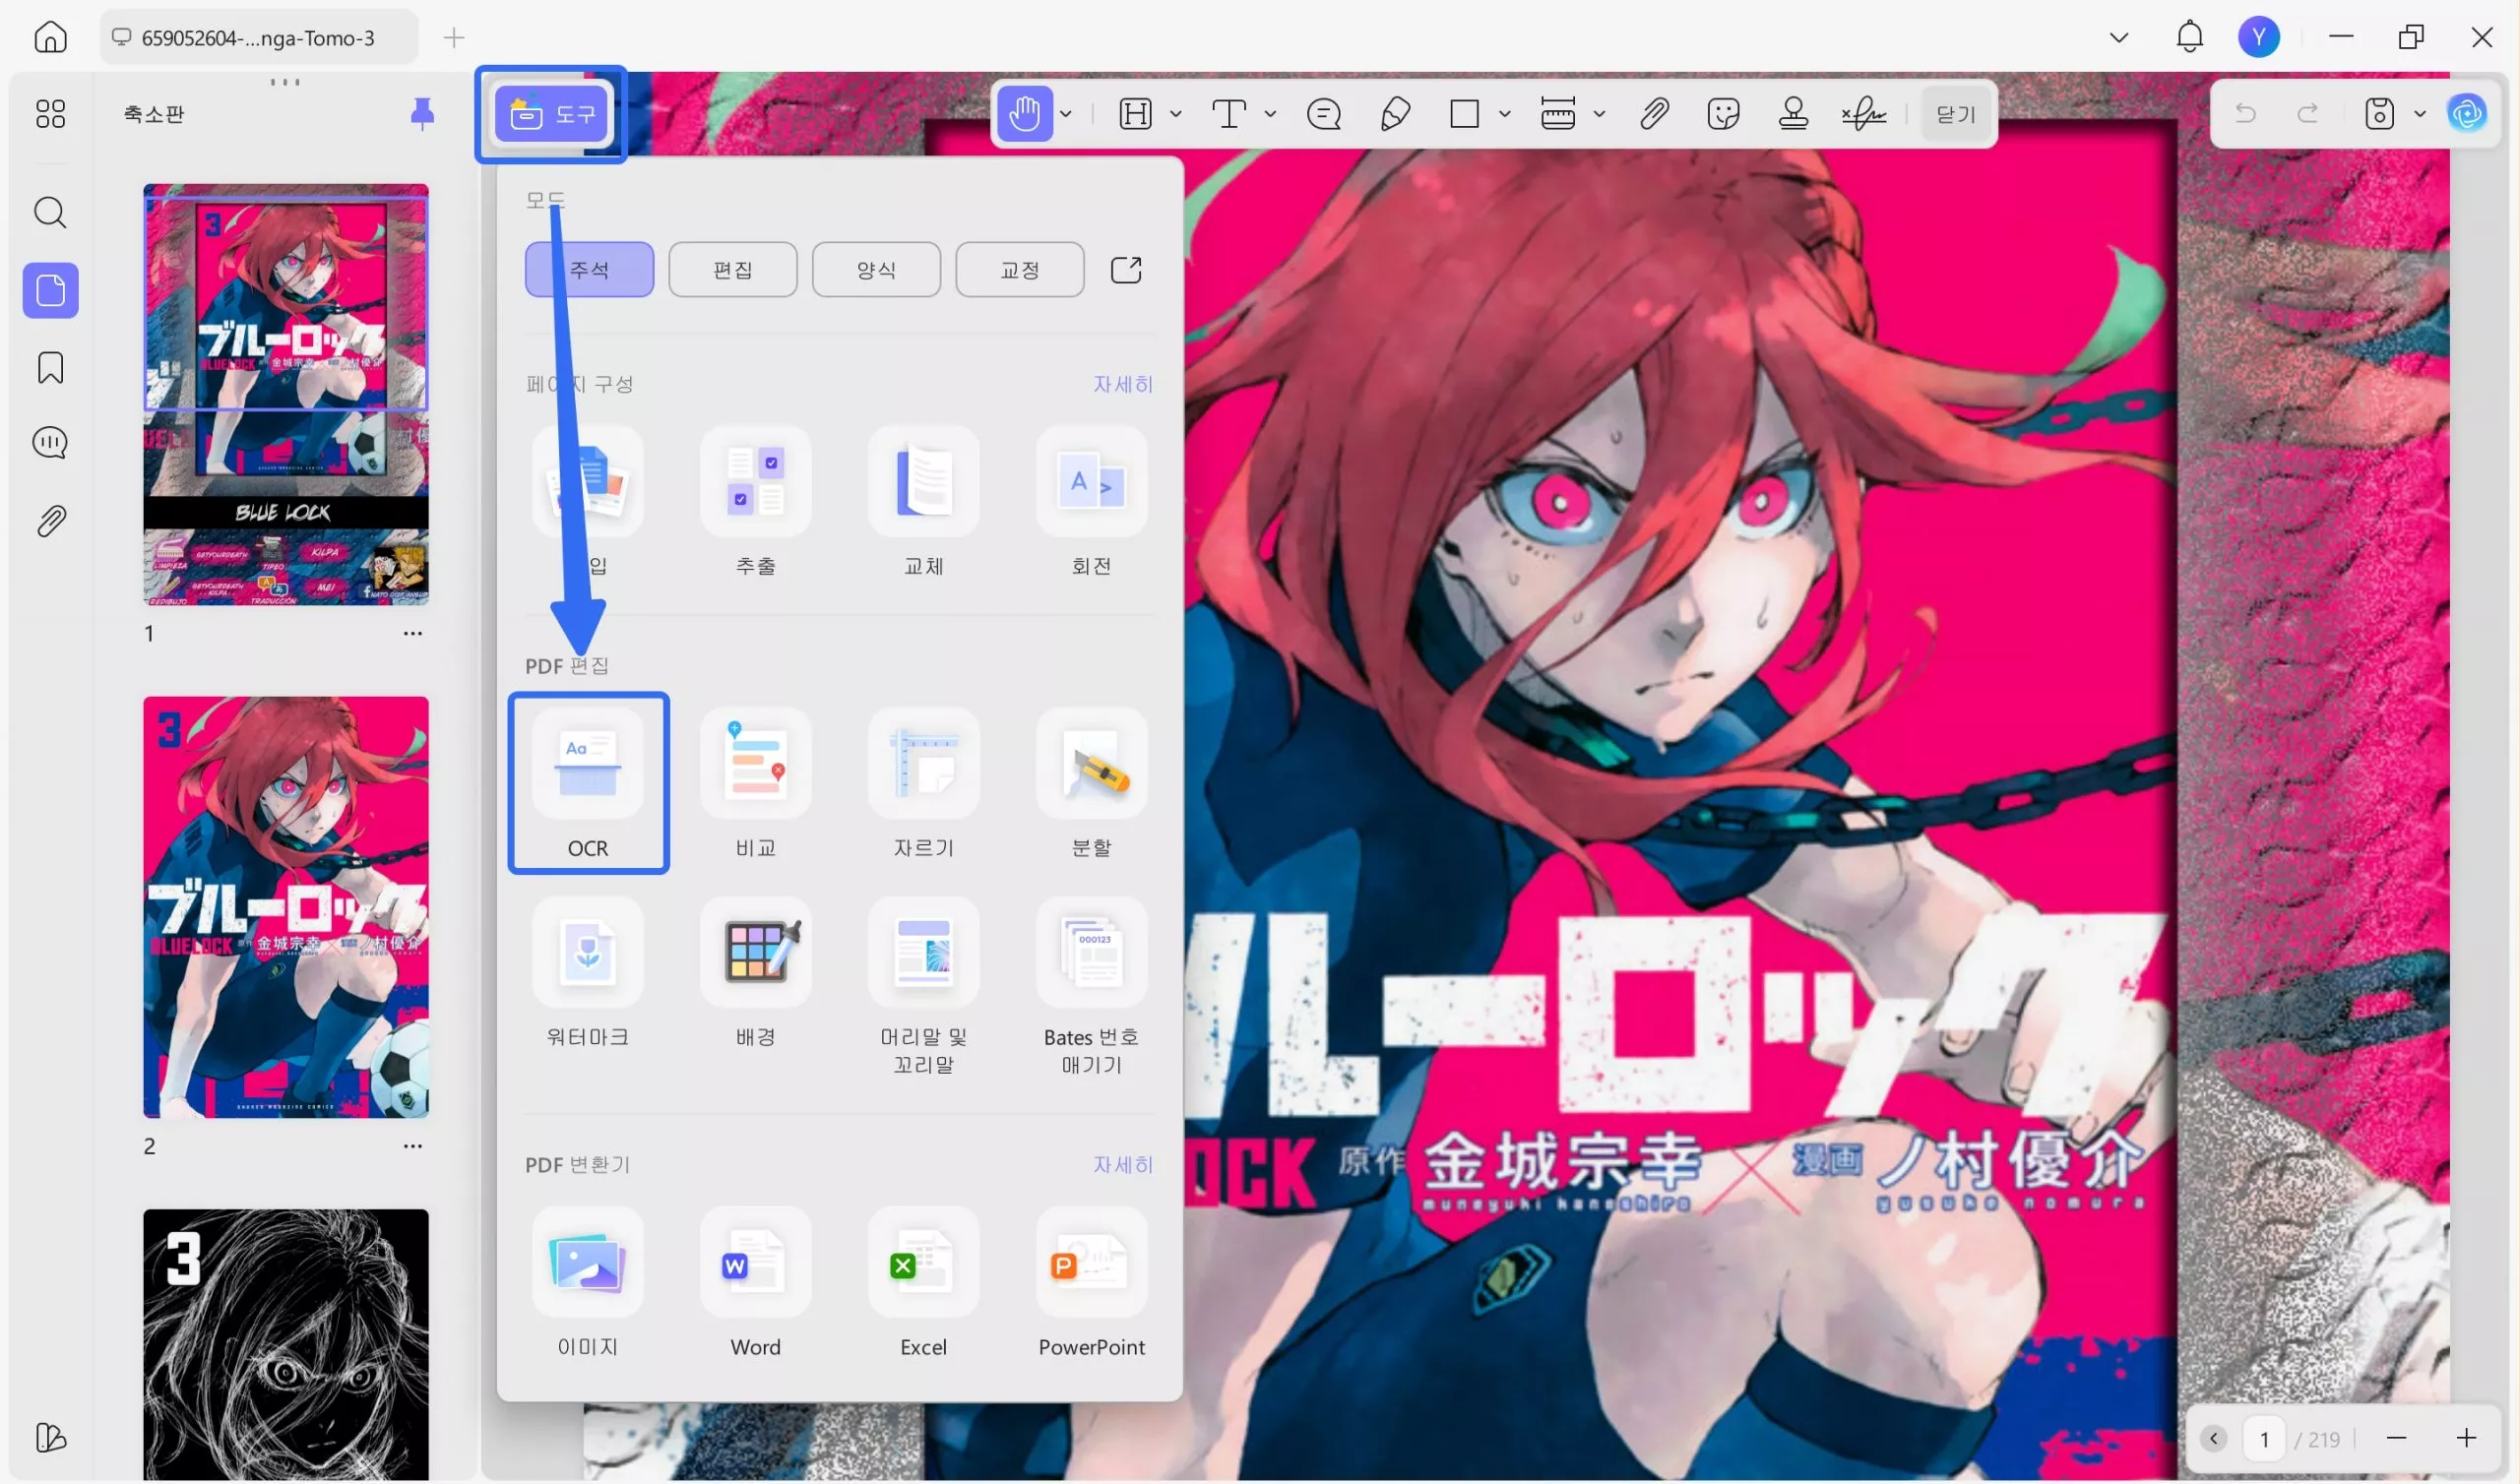Screen dimensions: 2520x1484
Task: Select the rectangle shape tool
Action: (x=1464, y=114)
